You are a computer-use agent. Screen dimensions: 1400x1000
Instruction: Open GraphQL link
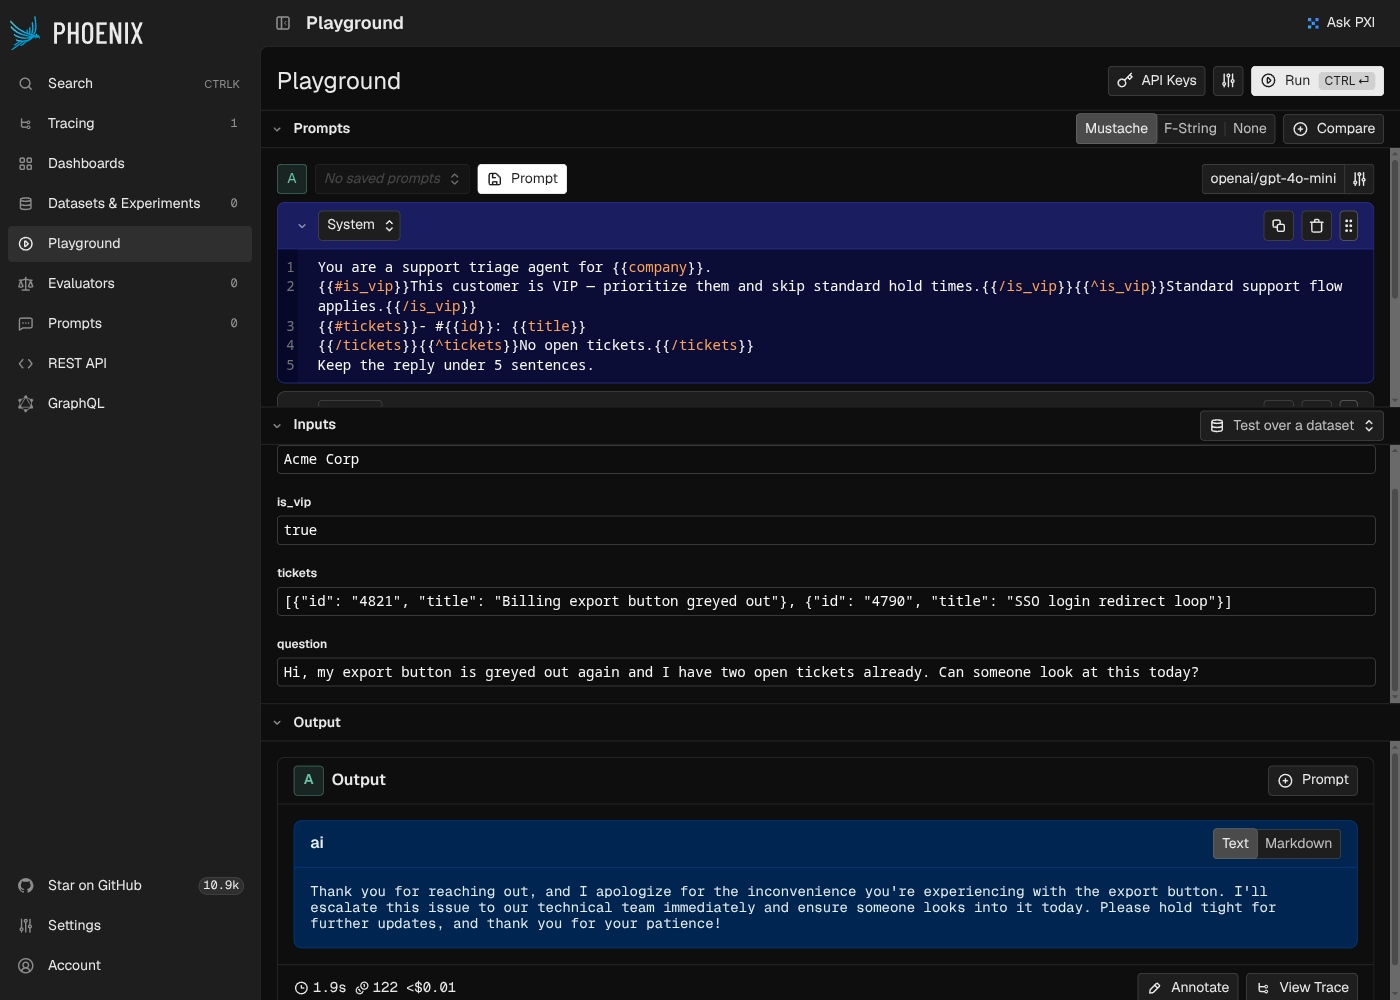click(130, 404)
